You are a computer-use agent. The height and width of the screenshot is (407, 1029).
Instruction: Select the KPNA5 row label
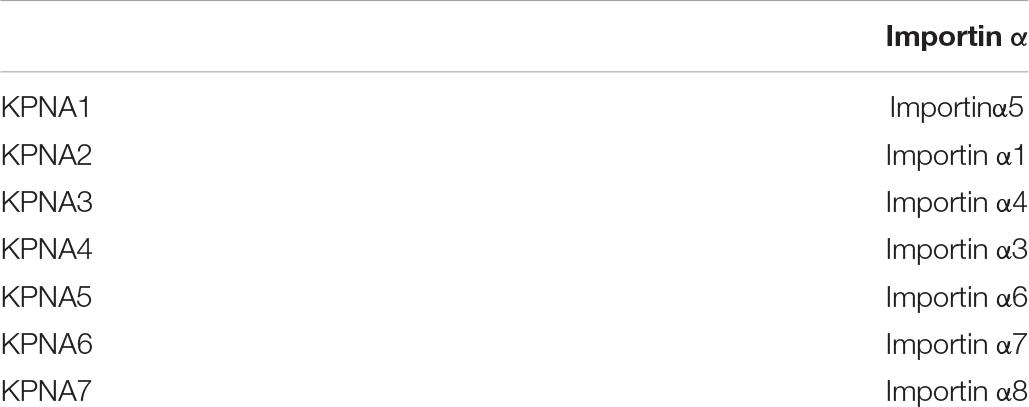[47, 297]
